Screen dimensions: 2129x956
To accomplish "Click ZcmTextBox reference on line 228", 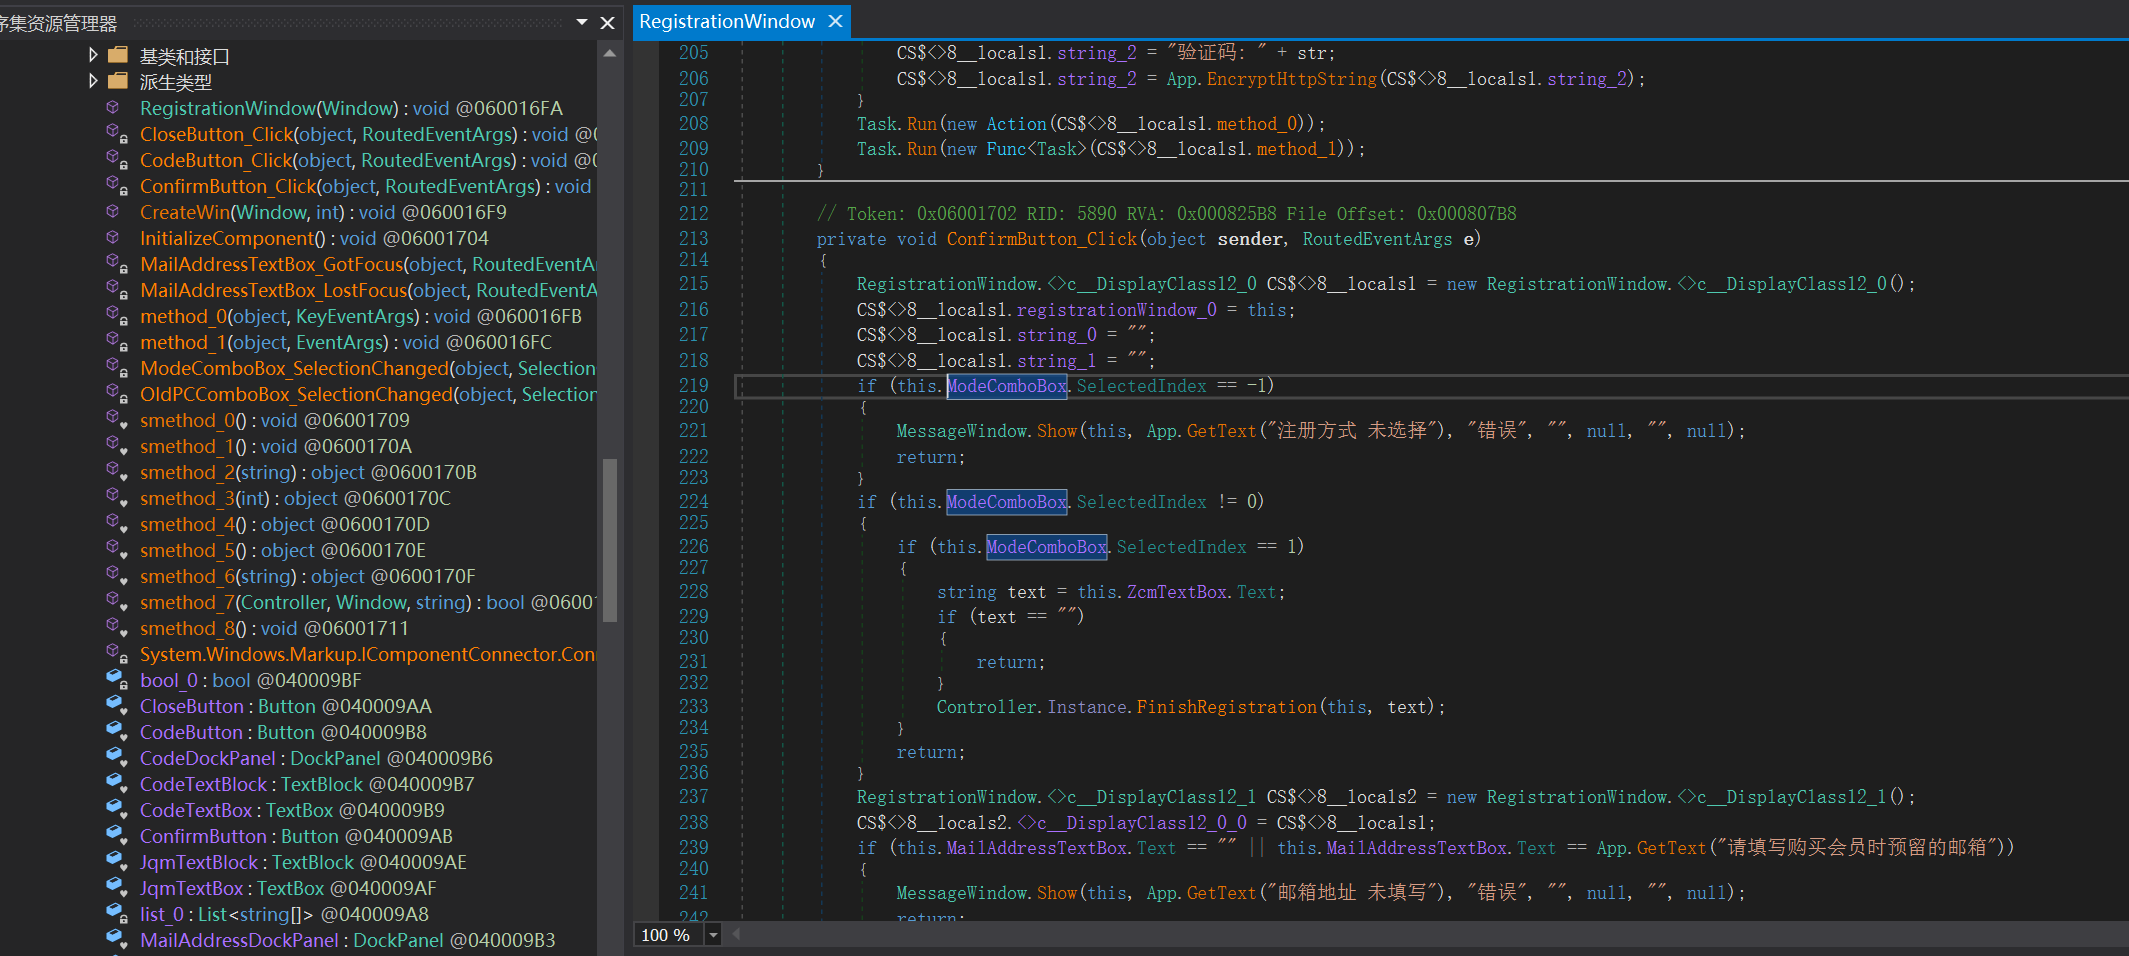I will pyautogui.click(x=1177, y=592).
